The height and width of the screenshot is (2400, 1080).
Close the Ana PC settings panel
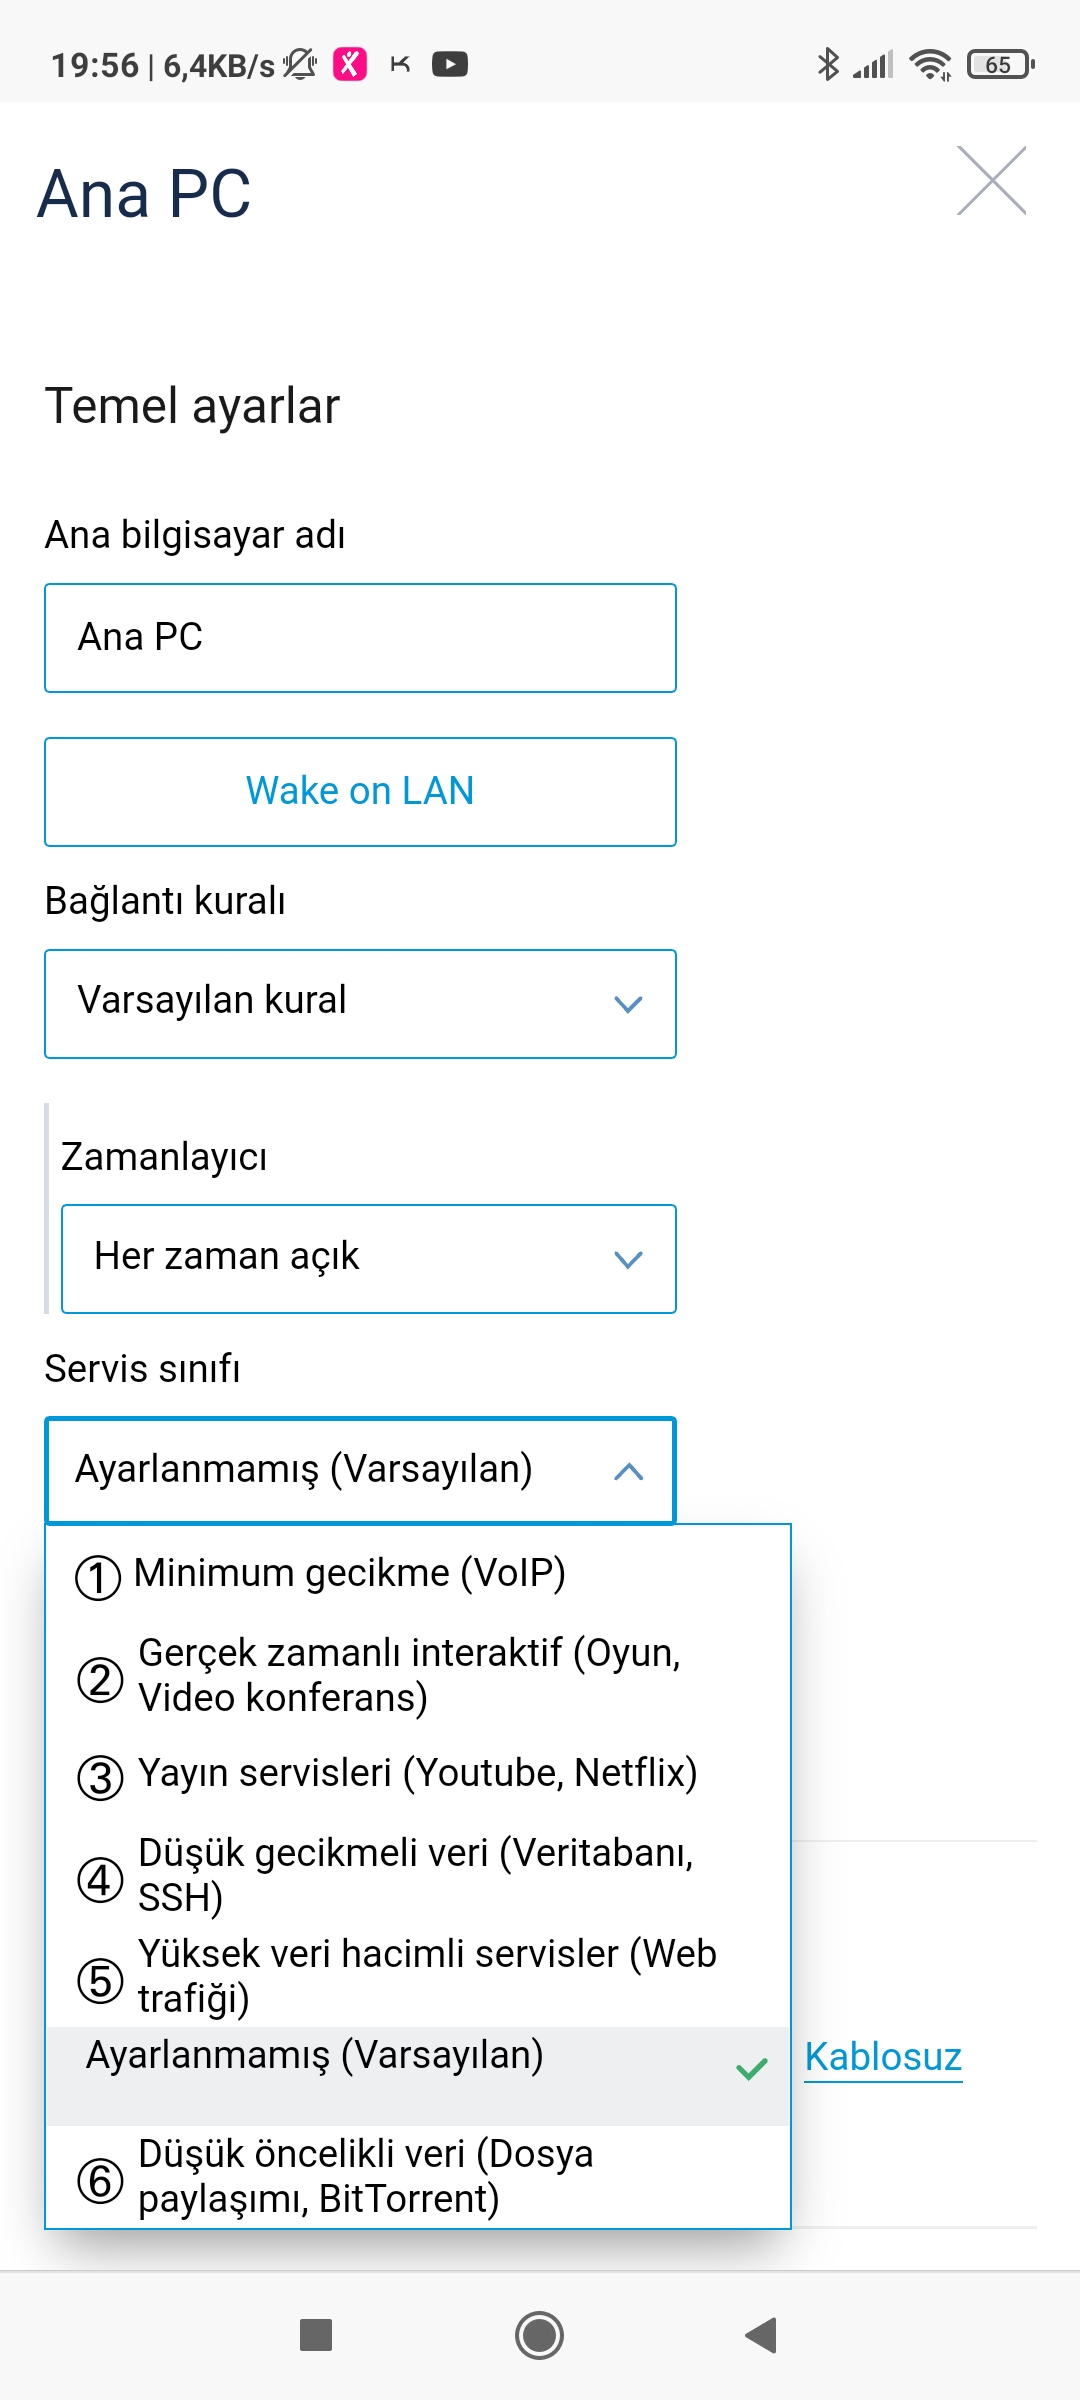pos(991,180)
